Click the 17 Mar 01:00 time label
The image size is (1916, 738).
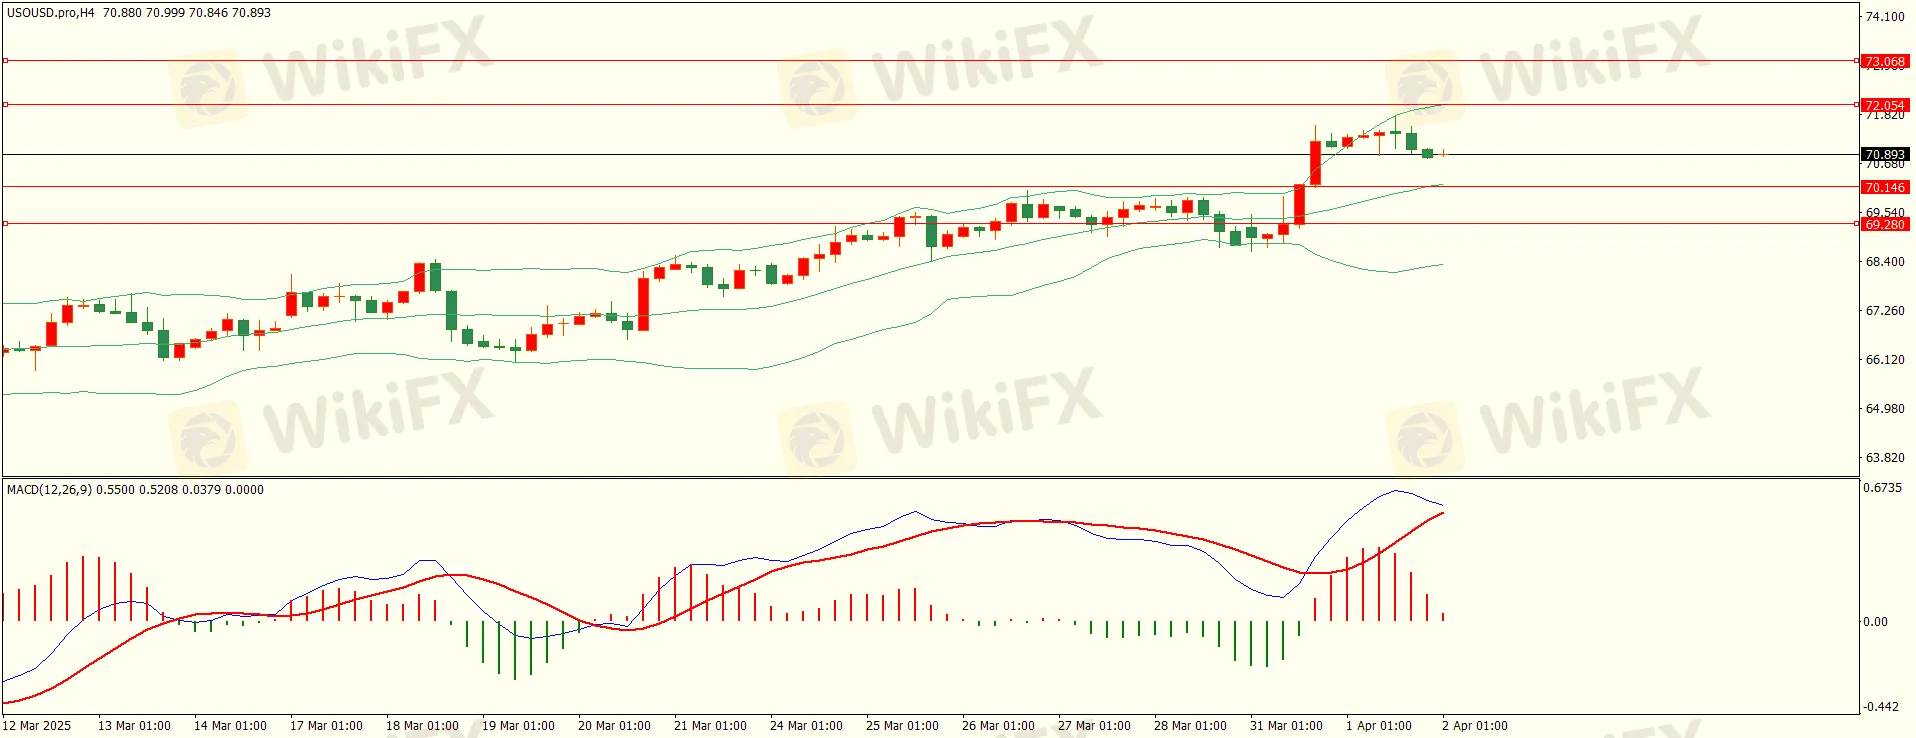click(326, 726)
